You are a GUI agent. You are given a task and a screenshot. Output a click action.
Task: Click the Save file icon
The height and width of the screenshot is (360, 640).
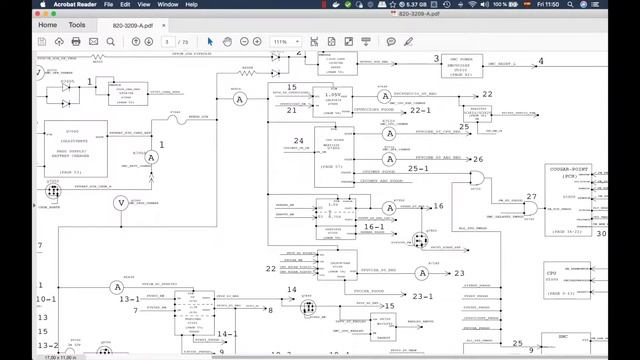[x=42, y=42]
